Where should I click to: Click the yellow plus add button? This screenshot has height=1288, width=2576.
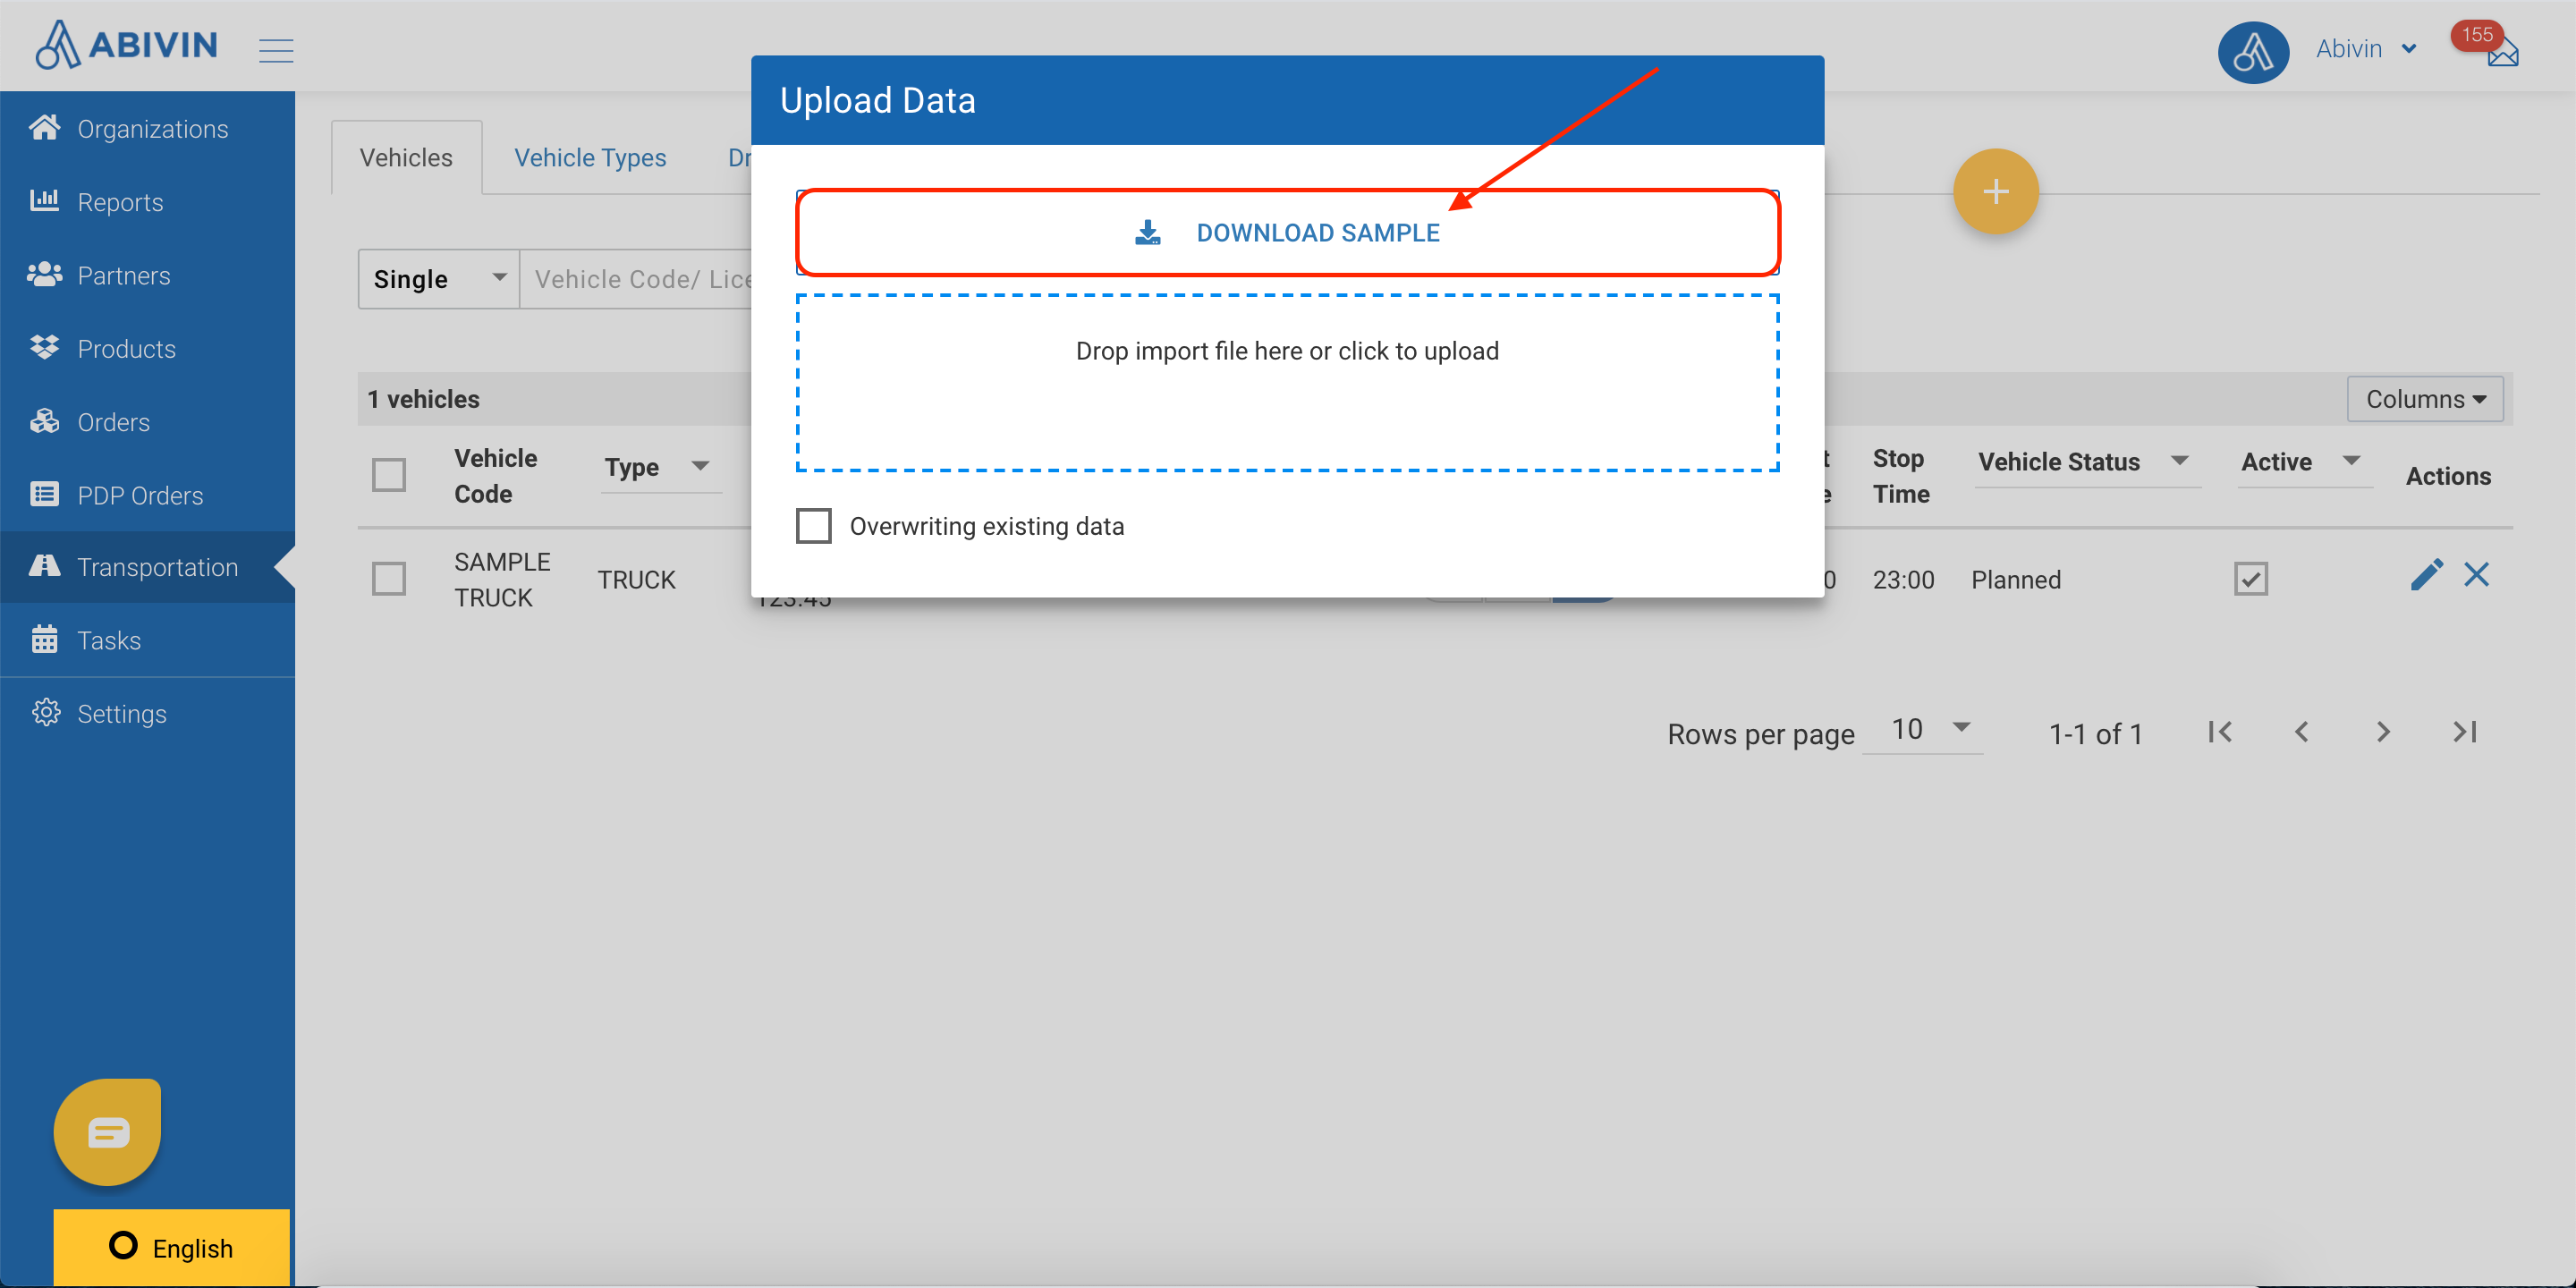[1995, 192]
